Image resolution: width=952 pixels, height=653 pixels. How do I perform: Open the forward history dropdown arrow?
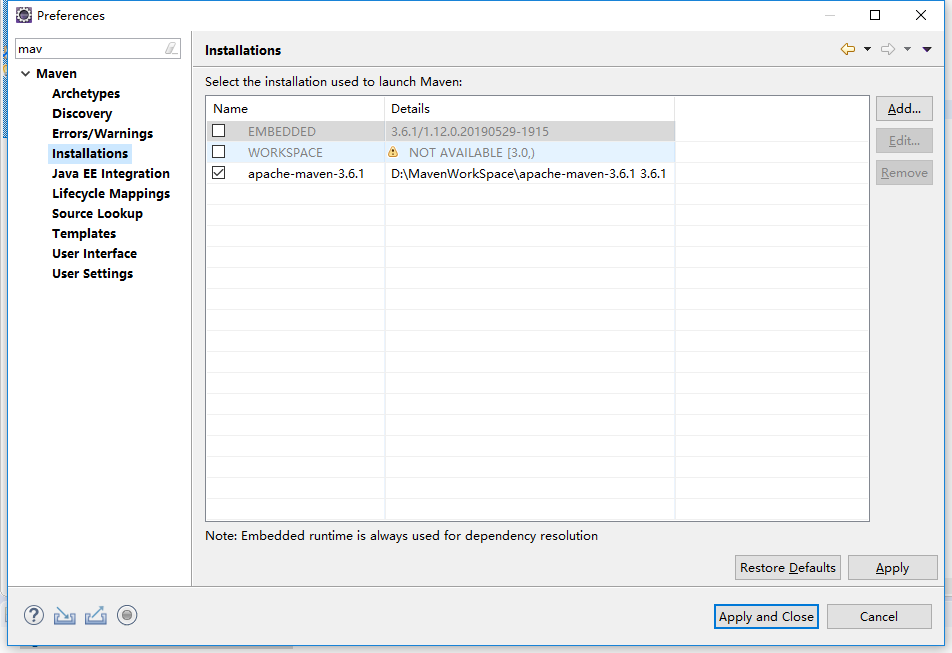pos(908,49)
